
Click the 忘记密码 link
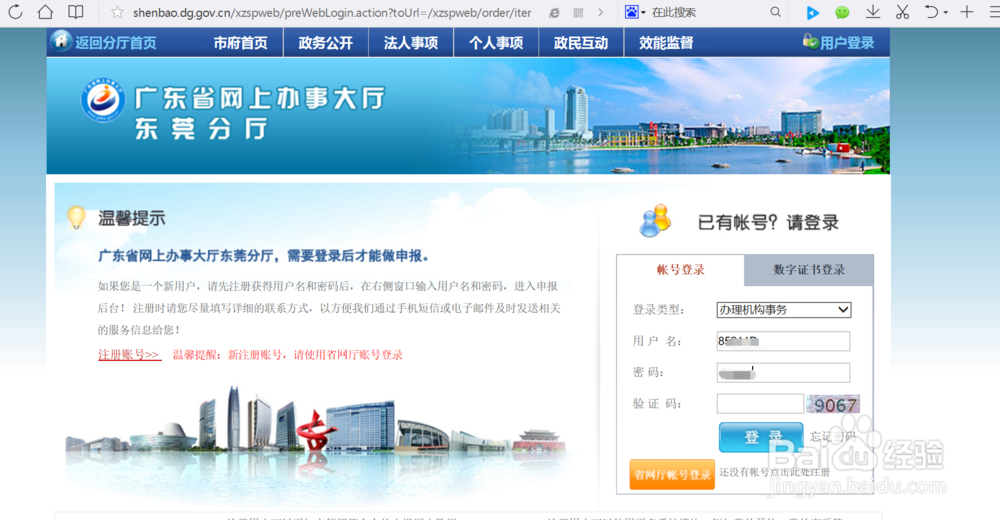tap(832, 437)
